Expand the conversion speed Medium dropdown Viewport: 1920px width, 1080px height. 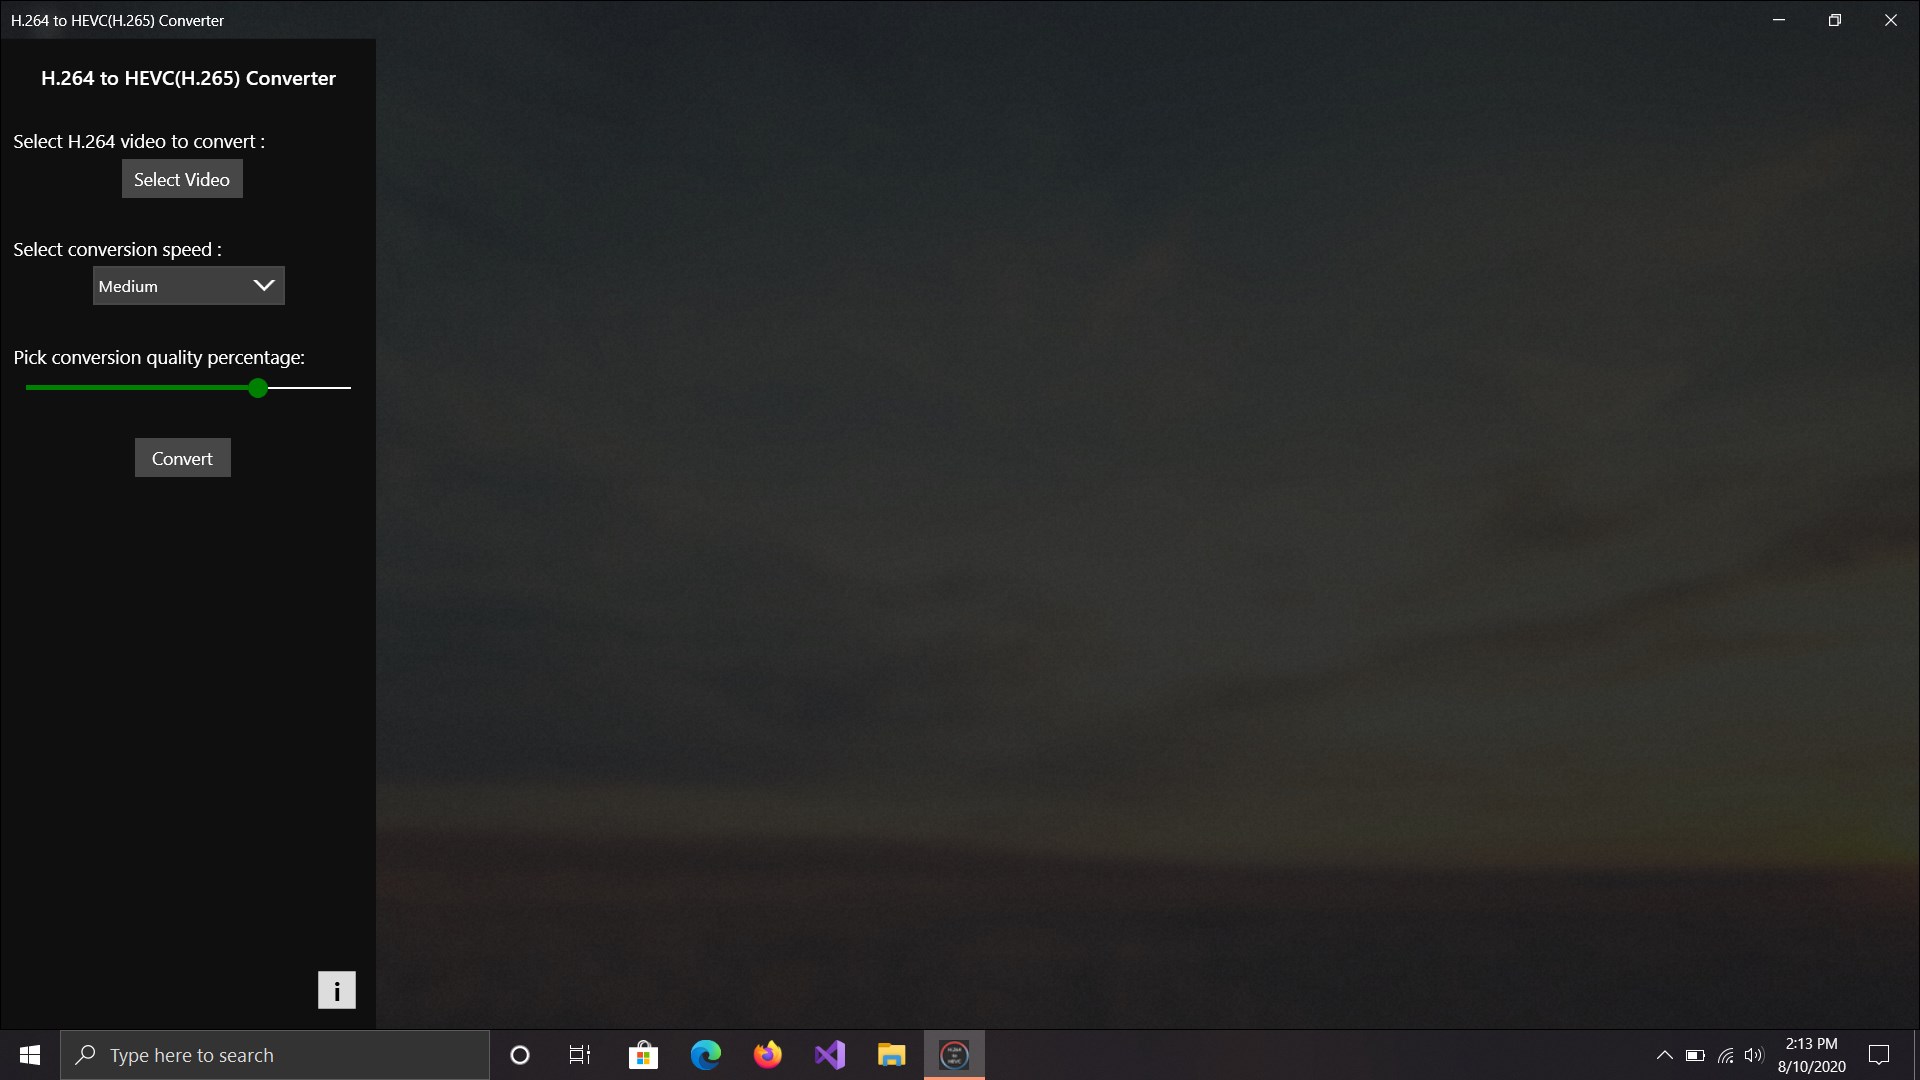189,286
